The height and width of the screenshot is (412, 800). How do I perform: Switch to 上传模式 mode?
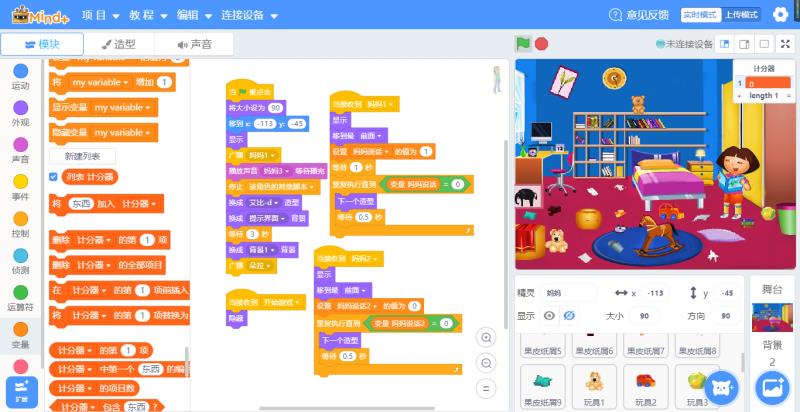coord(741,15)
